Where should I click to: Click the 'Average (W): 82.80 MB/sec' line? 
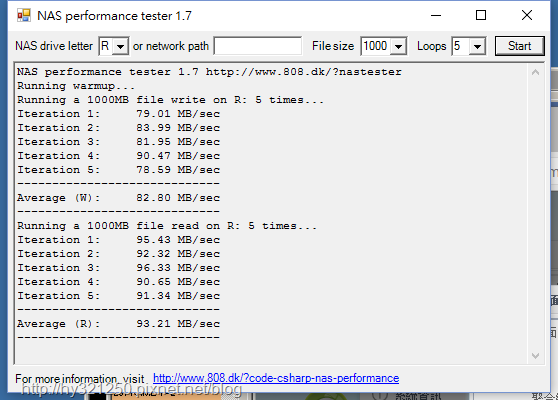[119, 198]
